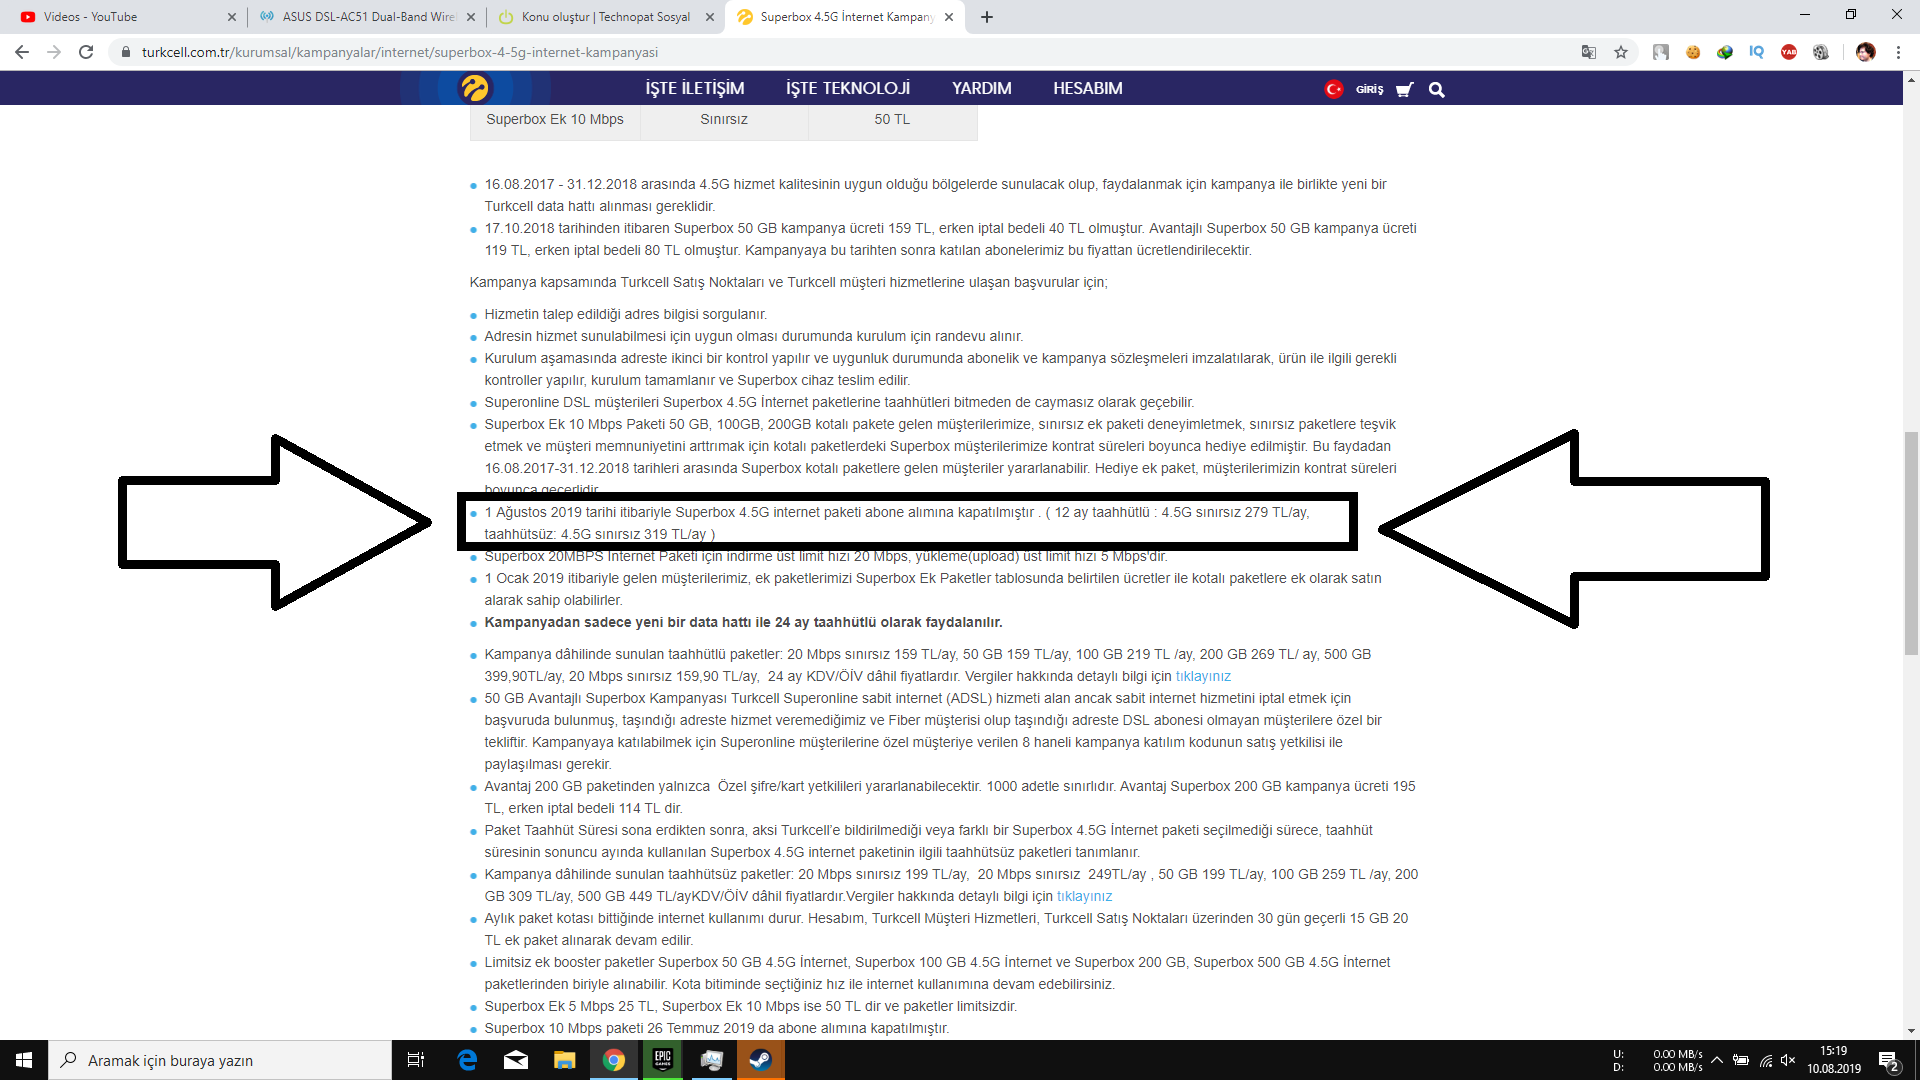This screenshot has height=1080, width=1920.
Task: Click the Sınırsız table cell
Action: [x=724, y=119]
